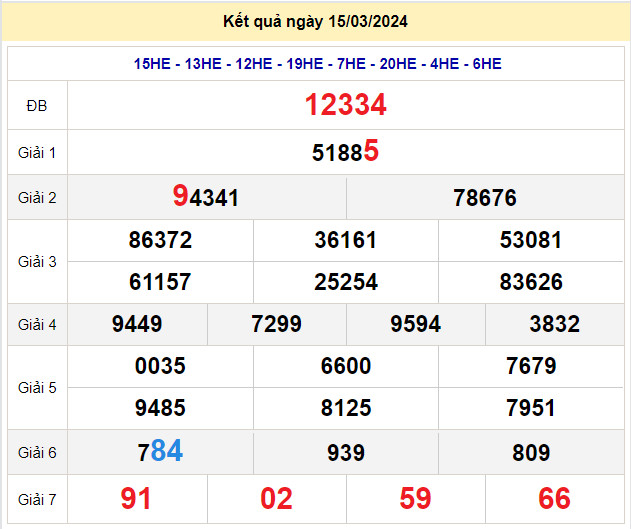This screenshot has width=631, height=529.
Task: Click the 'Giải 6' row label
Action: 37,453
